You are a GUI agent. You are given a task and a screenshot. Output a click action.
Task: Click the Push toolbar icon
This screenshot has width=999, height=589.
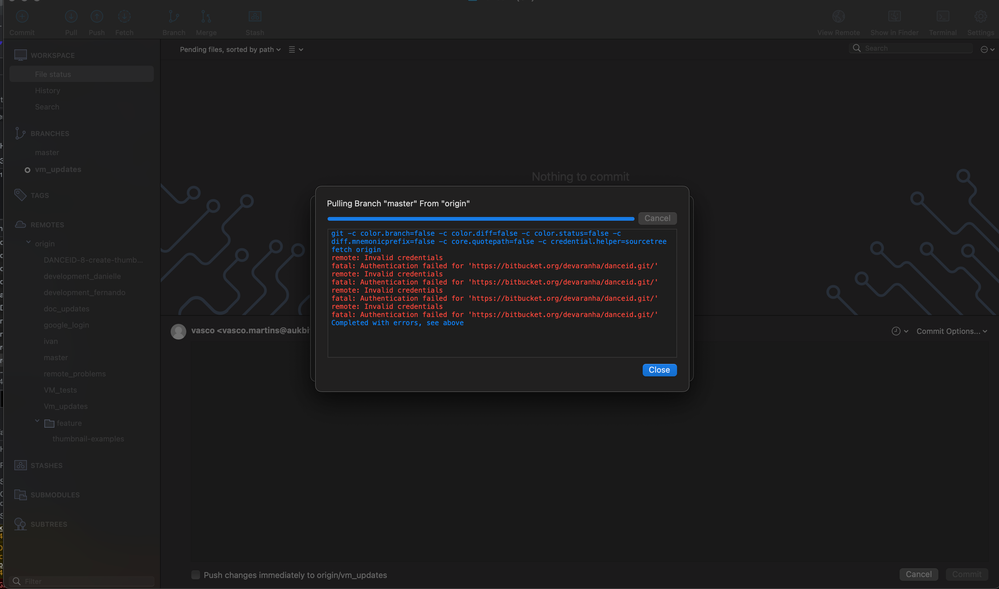(97, 17)
